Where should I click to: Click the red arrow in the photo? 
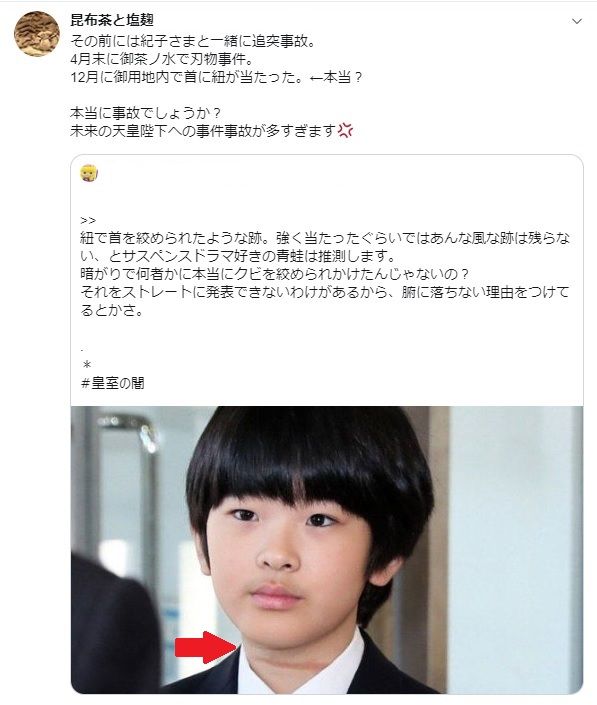click(205, 647)
